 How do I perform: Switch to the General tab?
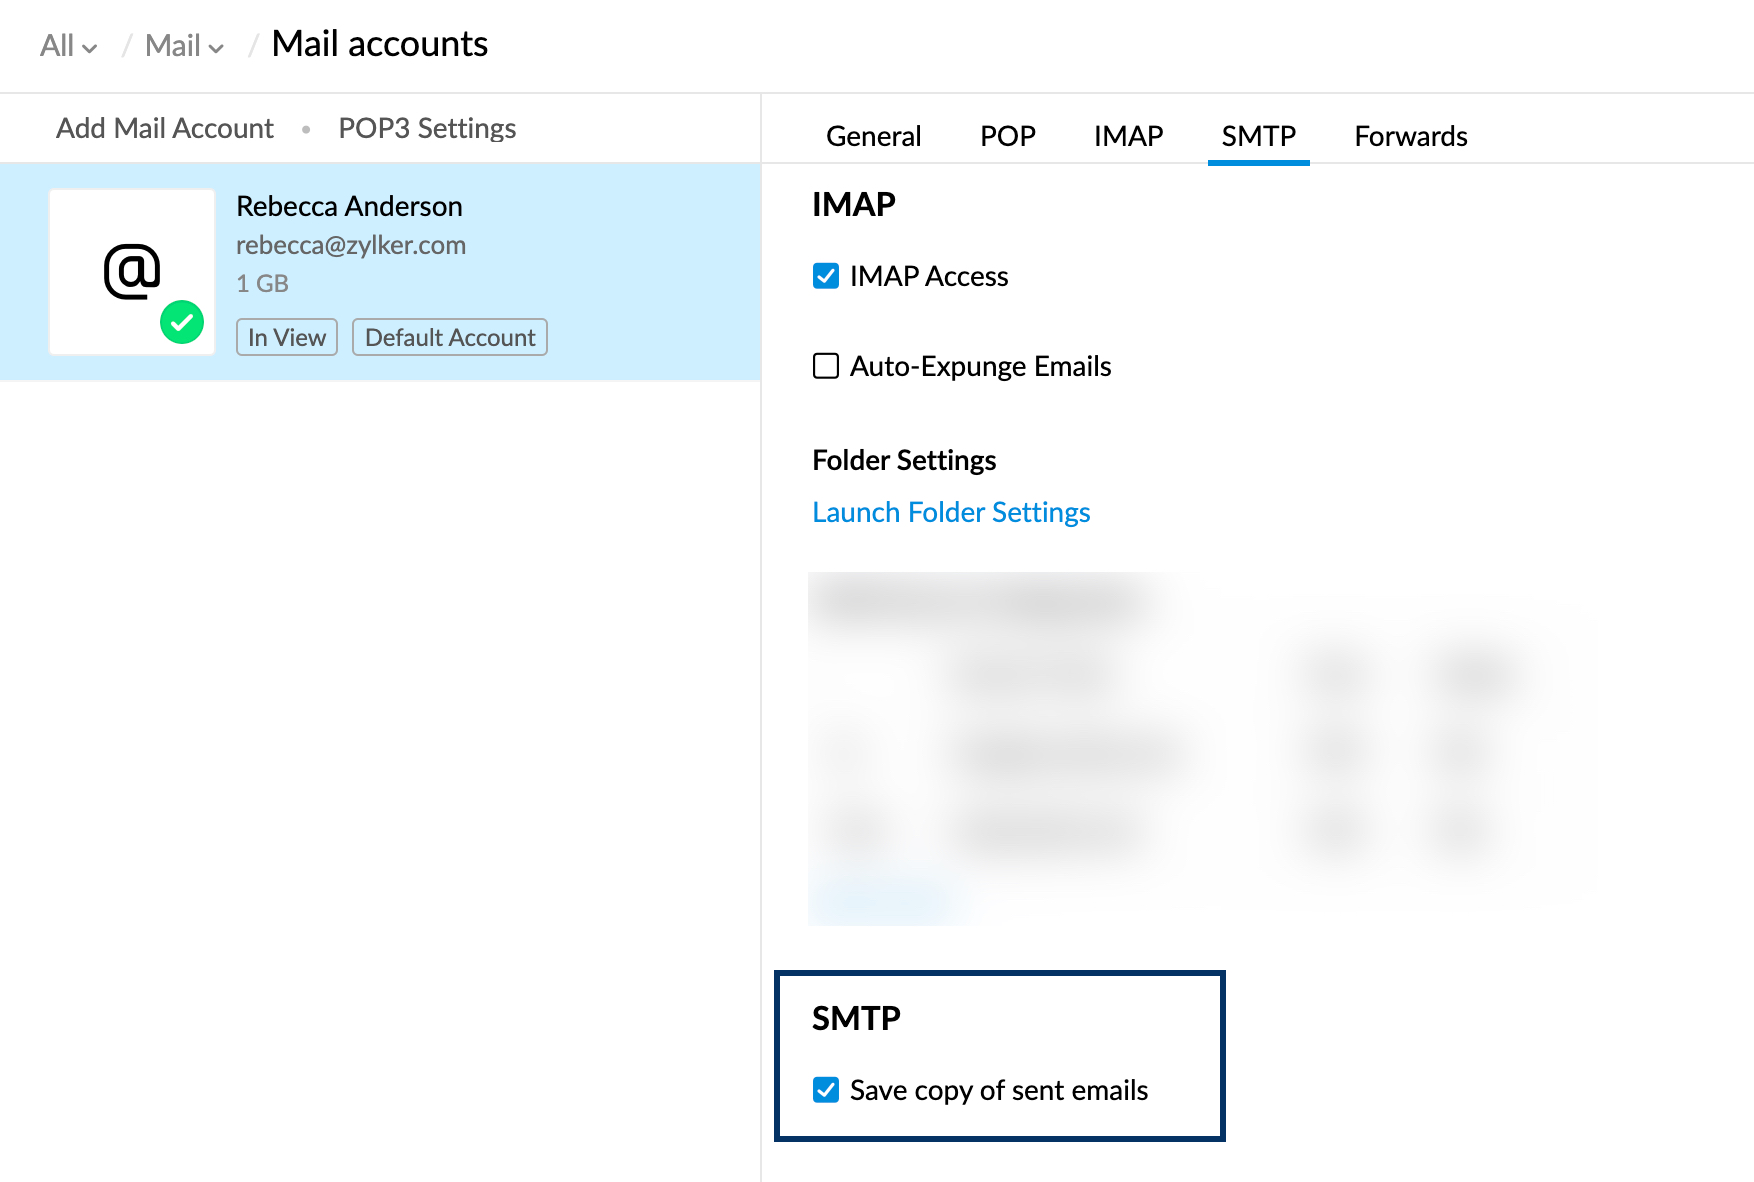[873, 136]
